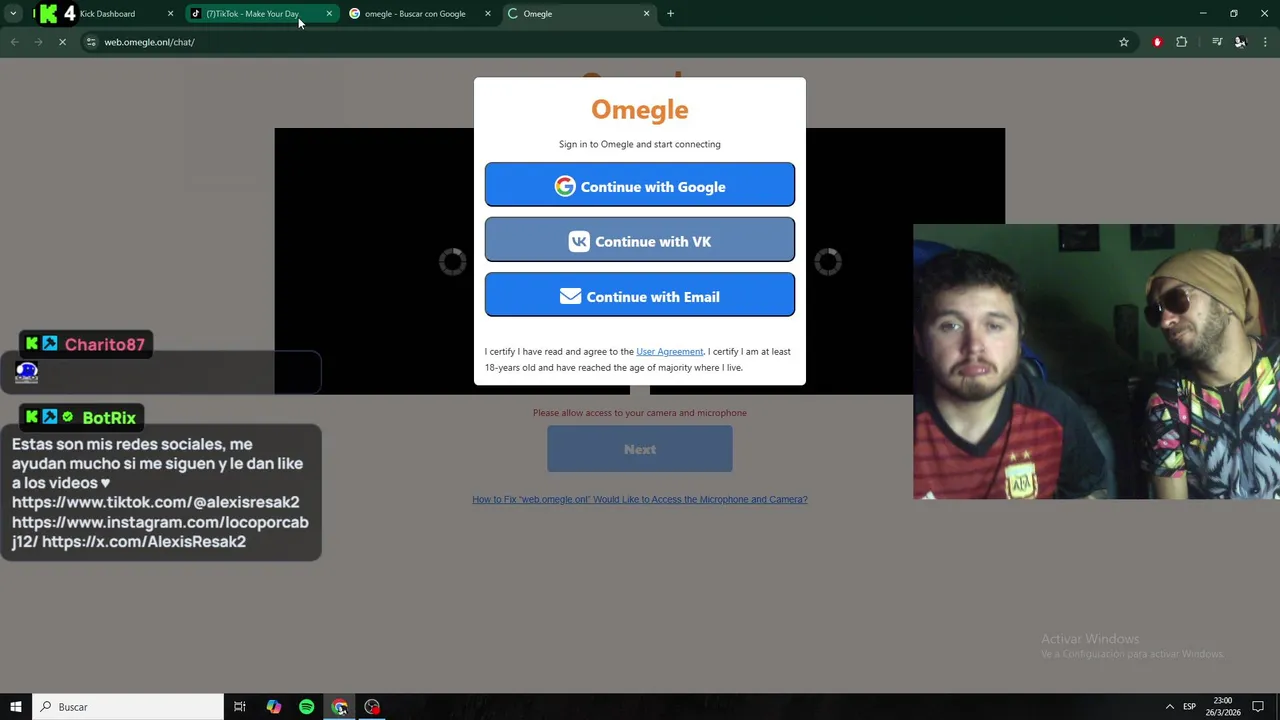This screenshot has height=720, width=1280.
Task: Focus the address bar with web.omegle.onl URL
Action: click(600, 42)
